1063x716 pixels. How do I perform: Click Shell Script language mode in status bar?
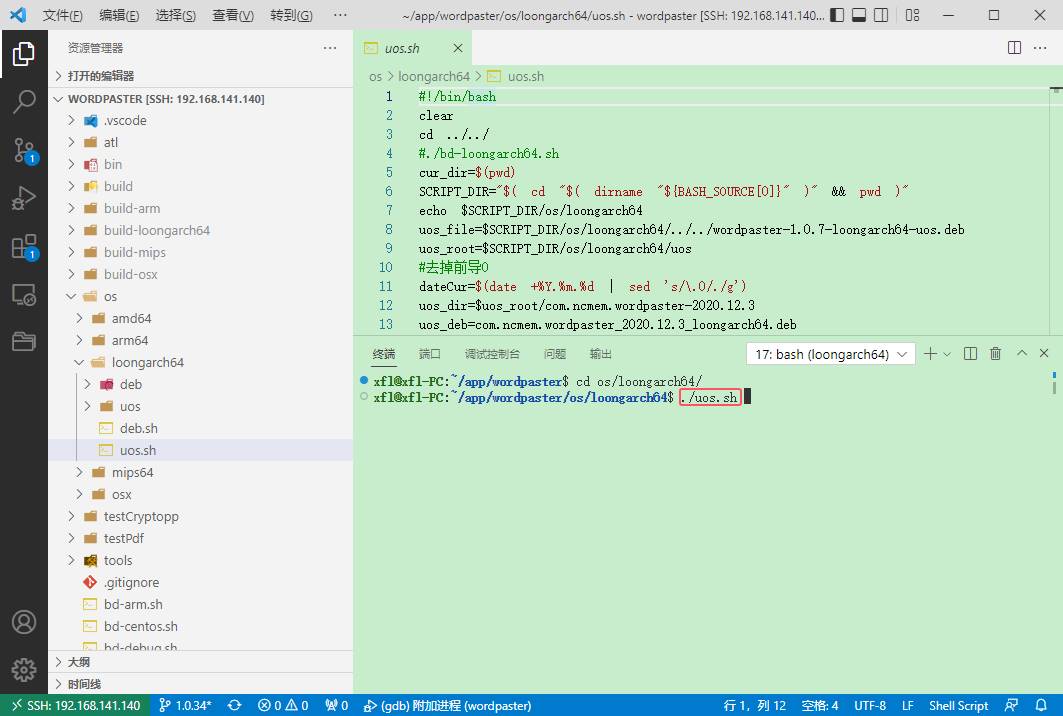pos(958,705)
